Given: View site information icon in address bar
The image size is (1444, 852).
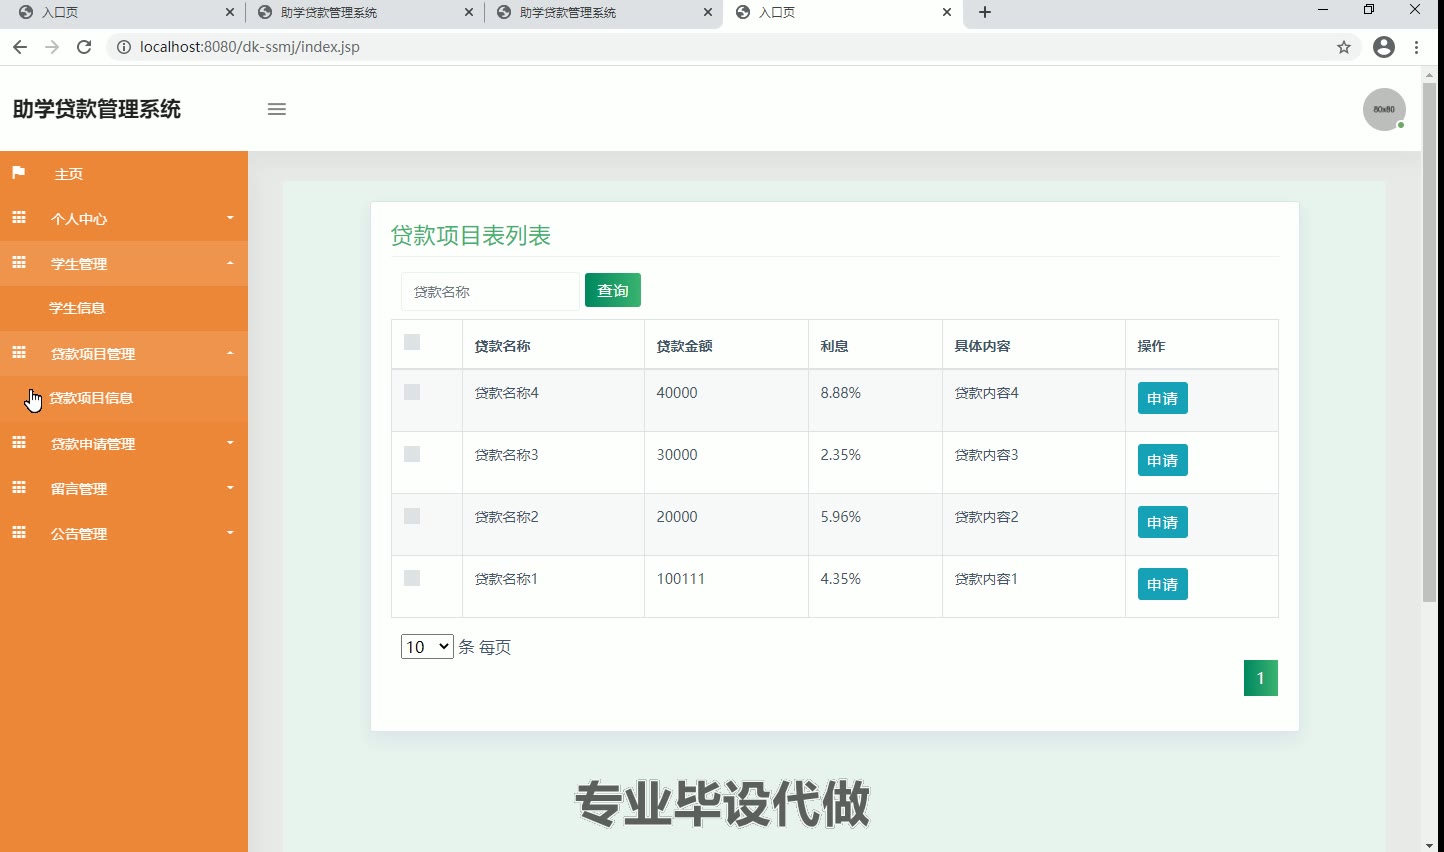Looking at the screenshot, I should pos(124,47).
